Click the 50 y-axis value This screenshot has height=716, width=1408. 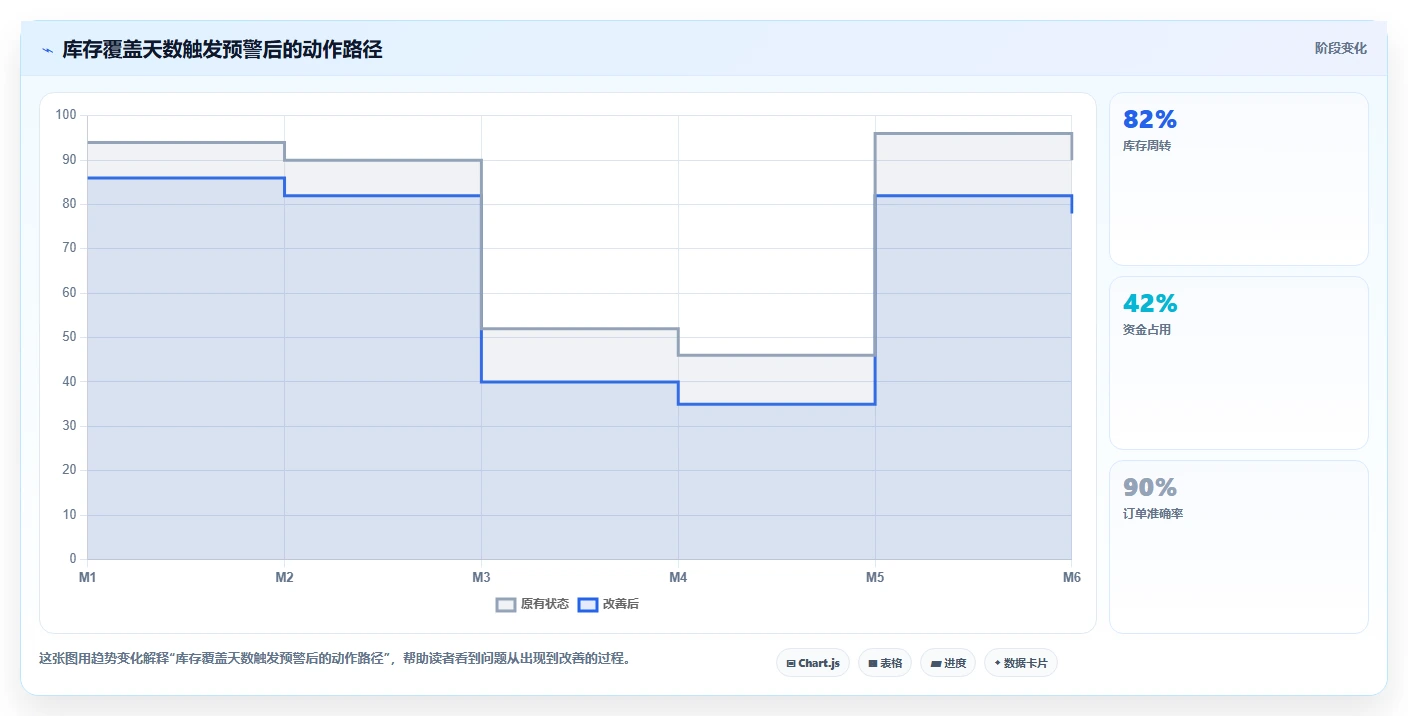[69, 337]
